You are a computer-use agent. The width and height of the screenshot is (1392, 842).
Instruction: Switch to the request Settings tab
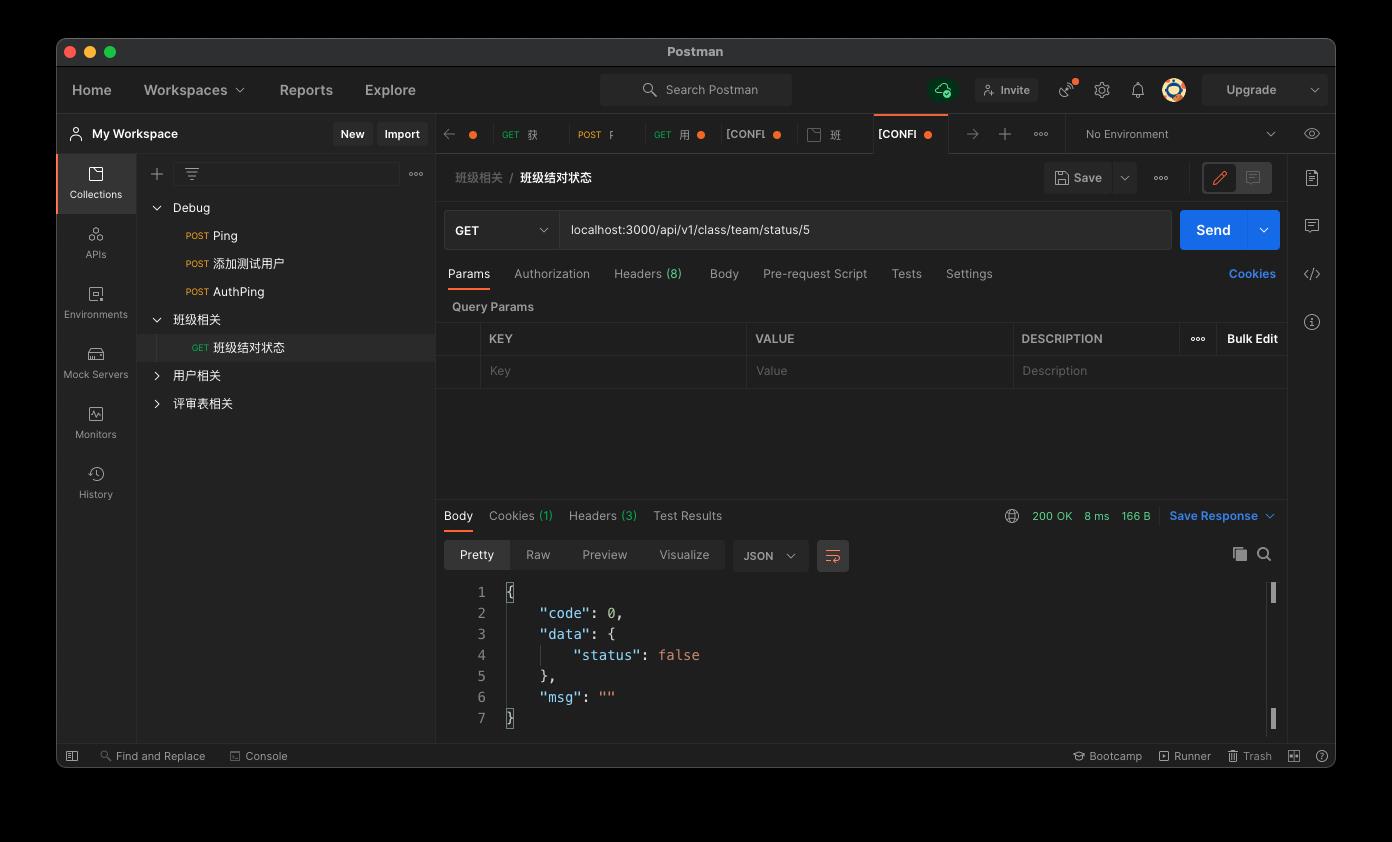pos(969,274)
